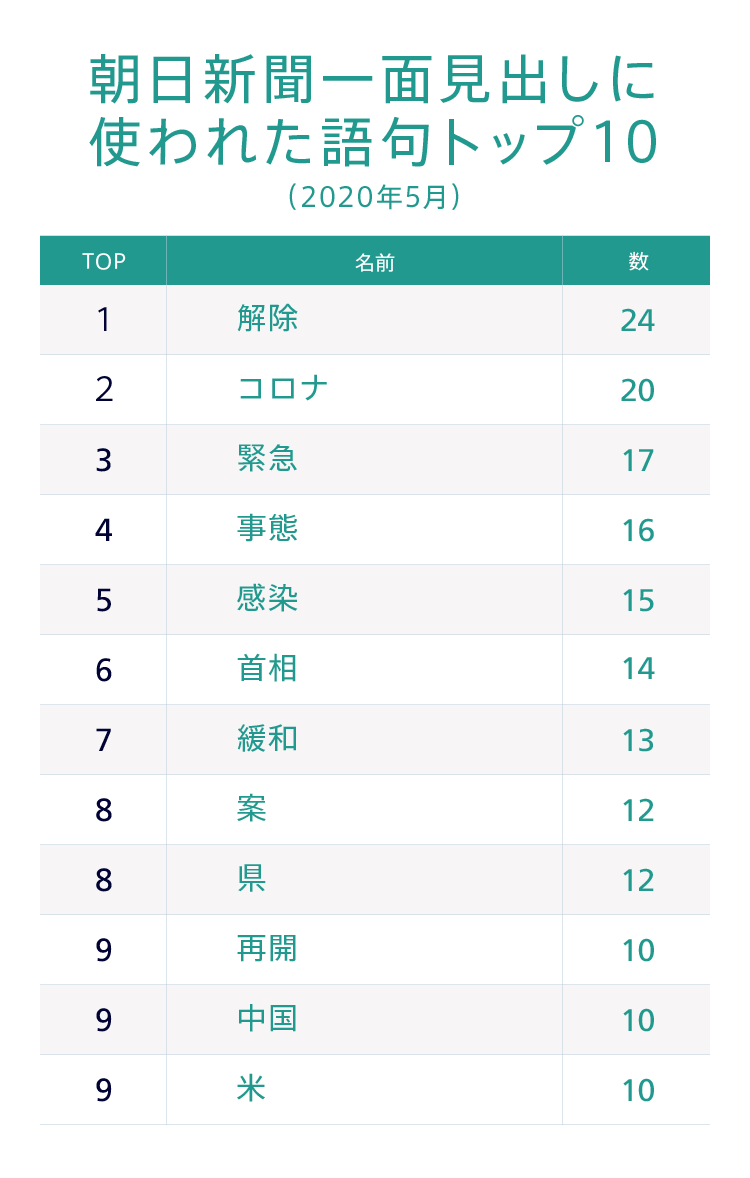Screen dimensions: 750x1178
Task: Click the 首相 entry
Action: 268,669
